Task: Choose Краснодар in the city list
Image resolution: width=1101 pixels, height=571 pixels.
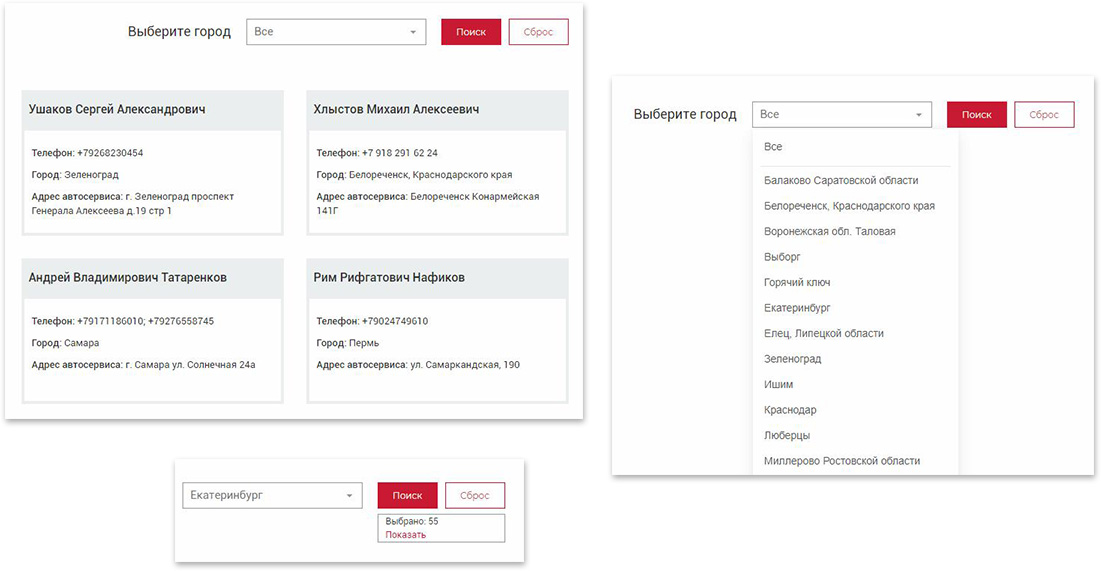Action: coord(790,410)
